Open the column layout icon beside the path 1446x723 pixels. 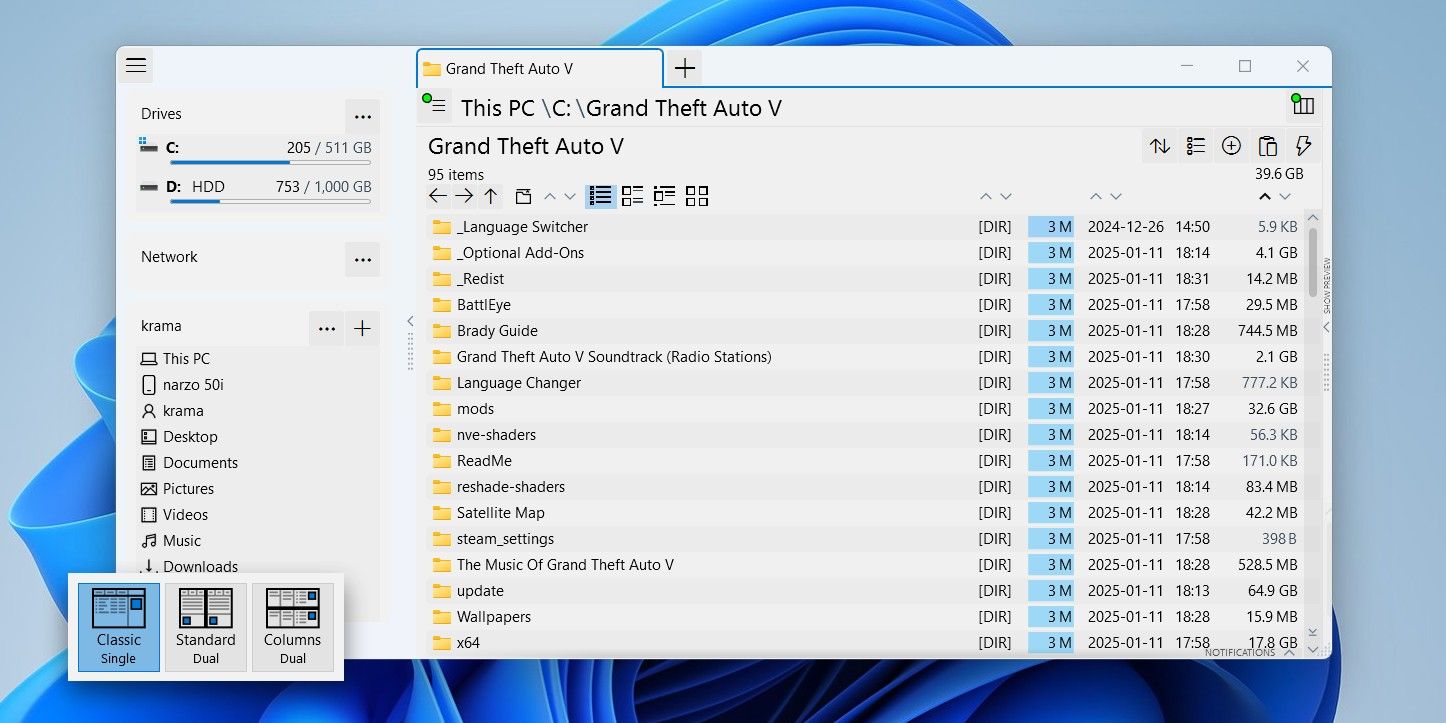tap(1303, 106)
